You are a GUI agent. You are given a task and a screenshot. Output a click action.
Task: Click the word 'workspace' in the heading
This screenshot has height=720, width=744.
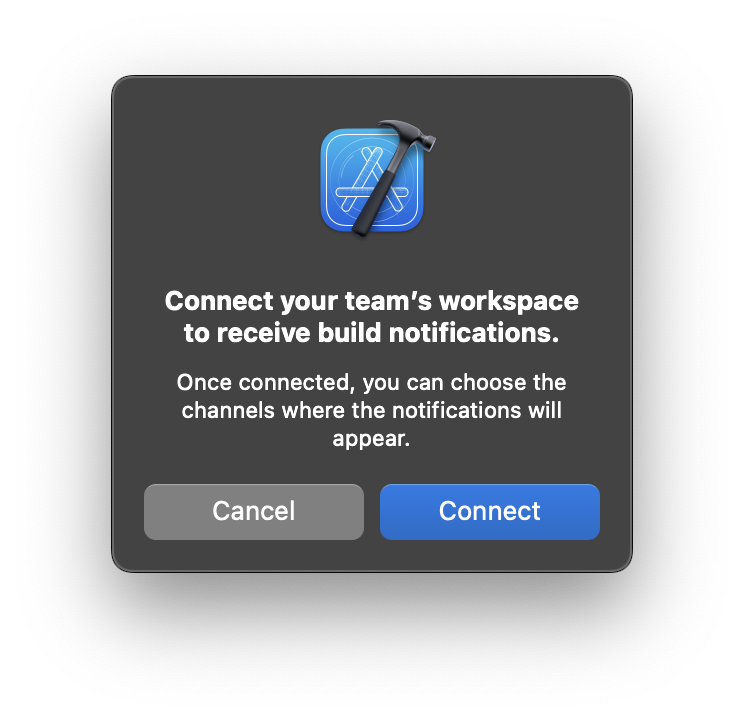(509, 303)
